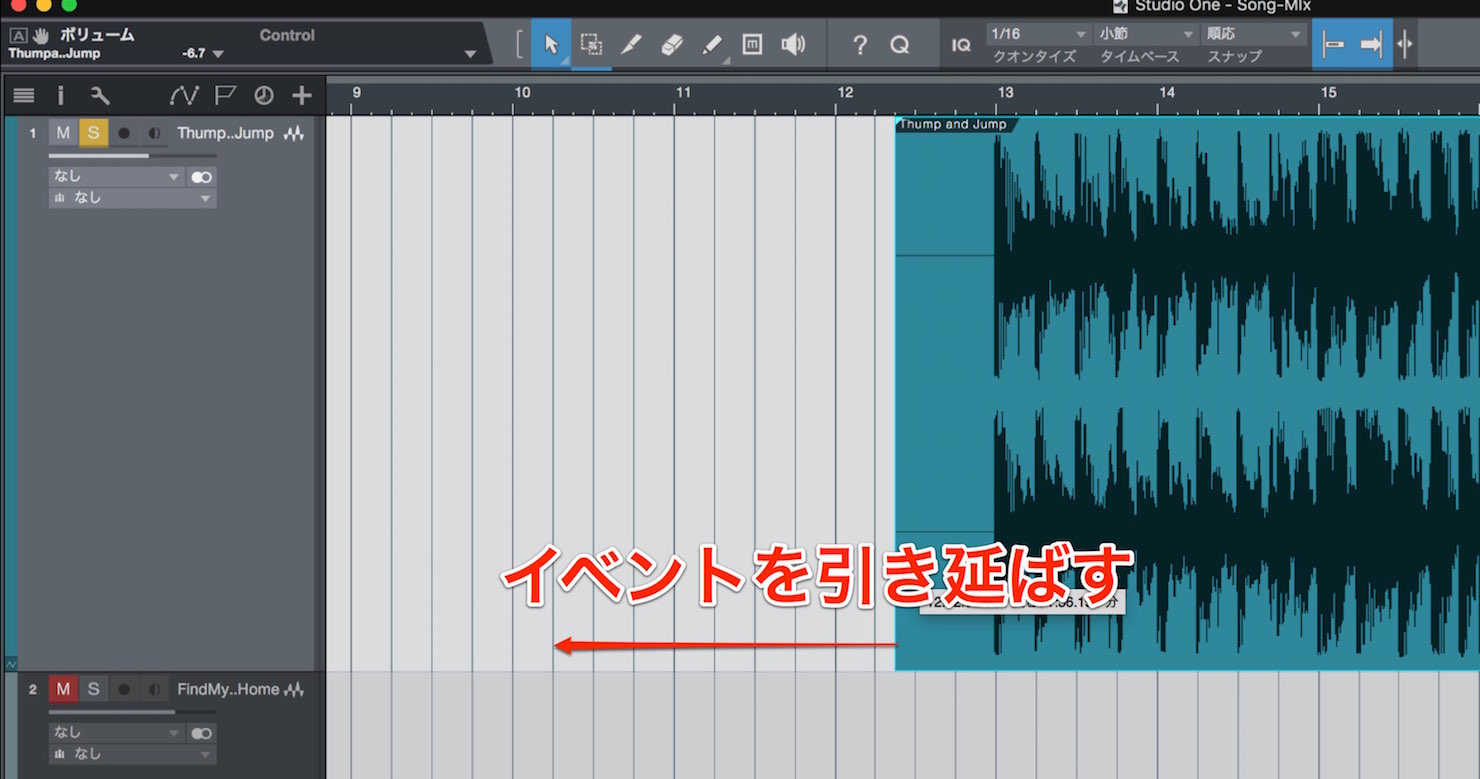Screen dimensions: 1480x779
Task: Mute the Thump..Jump track
Action: [x=63, y=133]
